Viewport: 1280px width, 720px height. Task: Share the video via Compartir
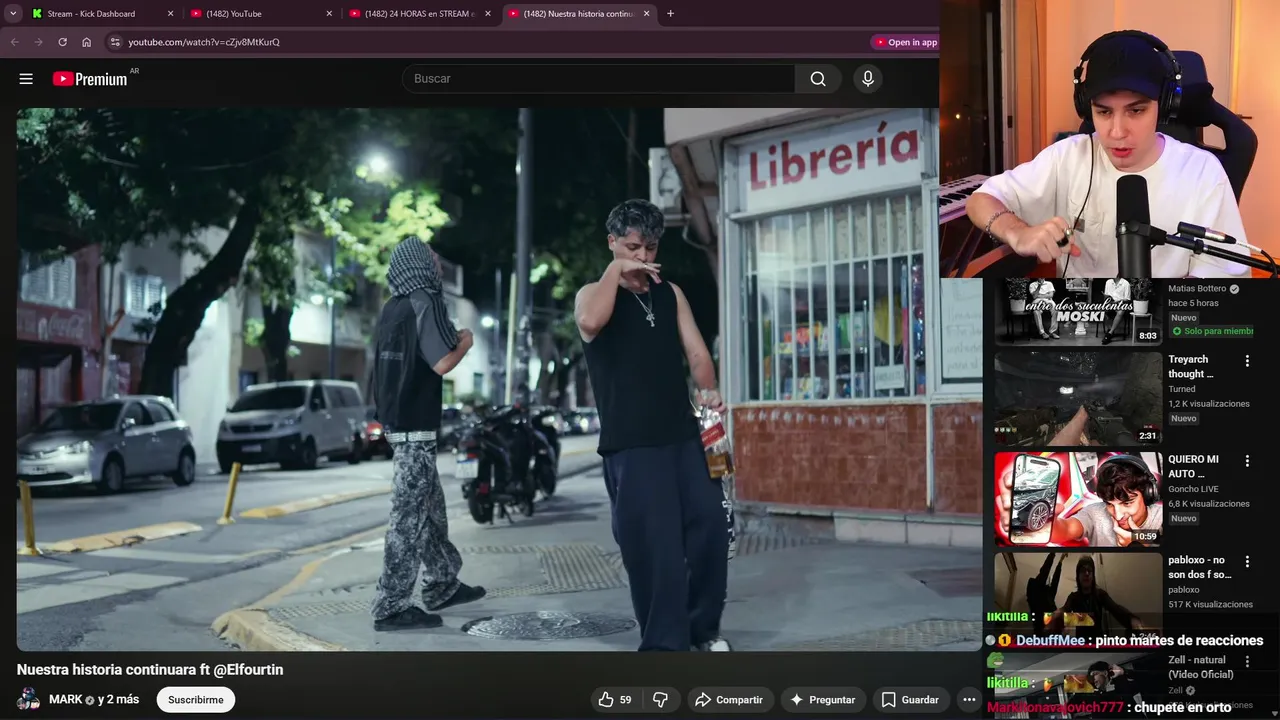pyautogui.click(x=729, y=700)
